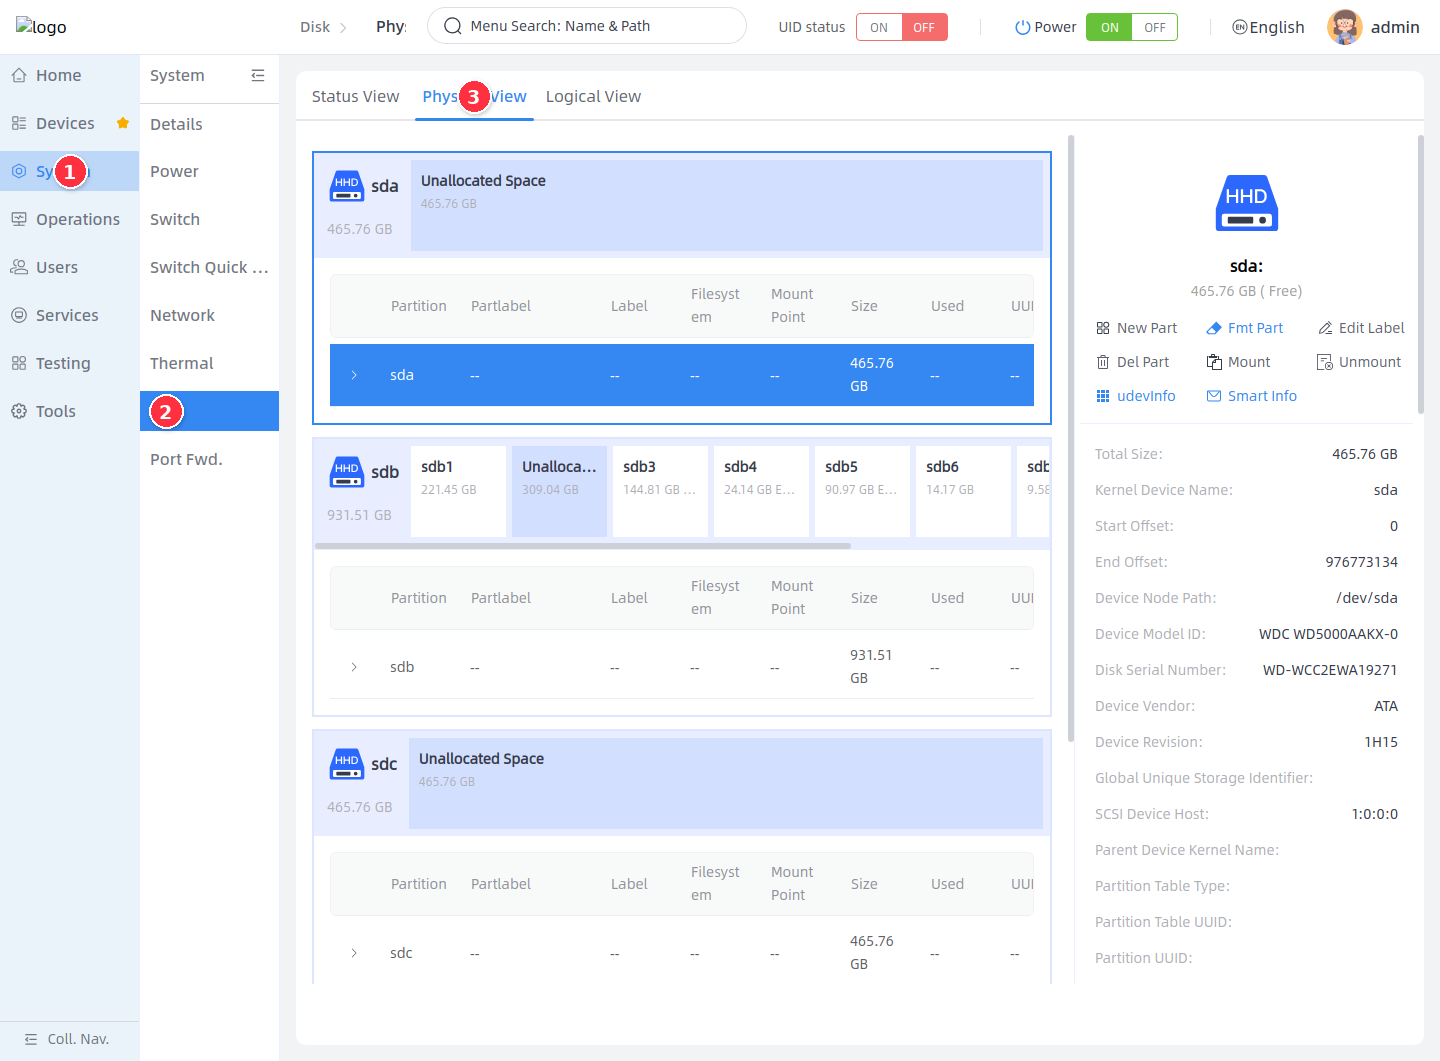
Task: Click the Home icon in the sidebar
Action: pos(19,75)
